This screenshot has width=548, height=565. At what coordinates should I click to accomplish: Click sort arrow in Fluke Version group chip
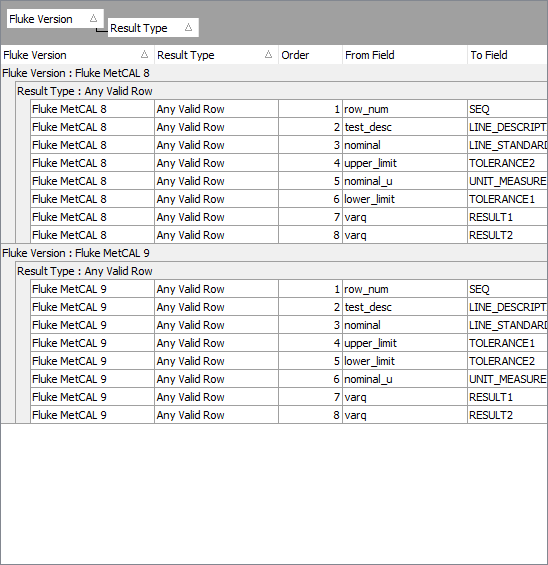[x=93, y=18]
